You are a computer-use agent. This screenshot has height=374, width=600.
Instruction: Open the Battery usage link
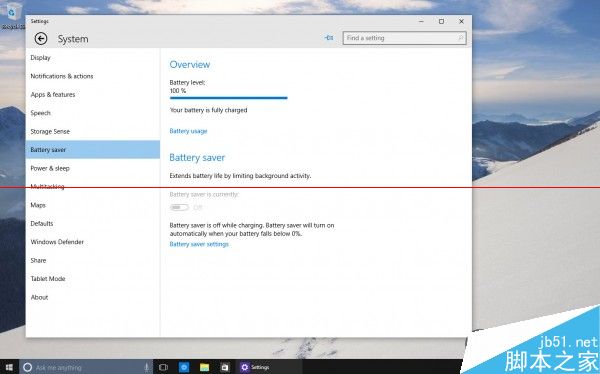[x=188, y=131]
